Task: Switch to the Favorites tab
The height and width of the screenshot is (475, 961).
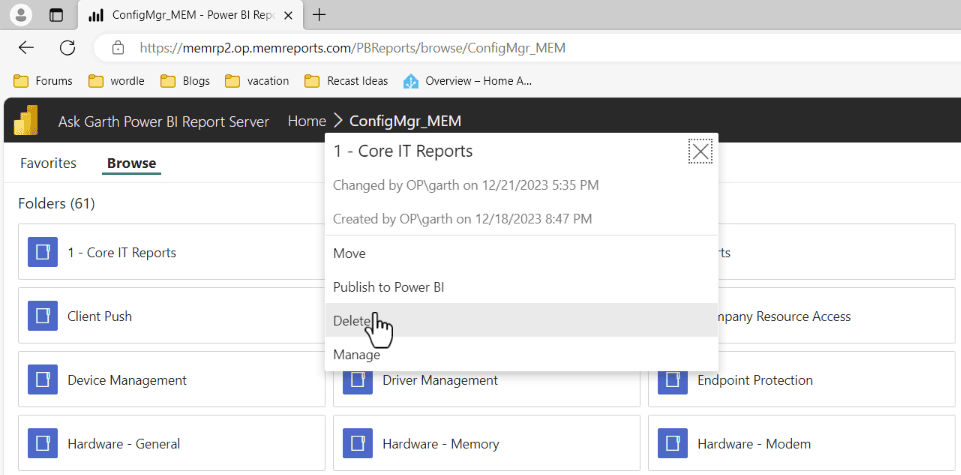Action: pos(48,163)
